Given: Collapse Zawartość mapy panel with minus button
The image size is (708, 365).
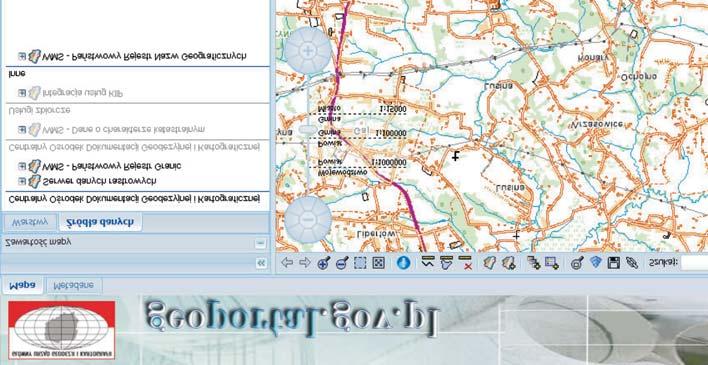Looking at the screenshot, I should pyautogui.click(x=261, y=244).
